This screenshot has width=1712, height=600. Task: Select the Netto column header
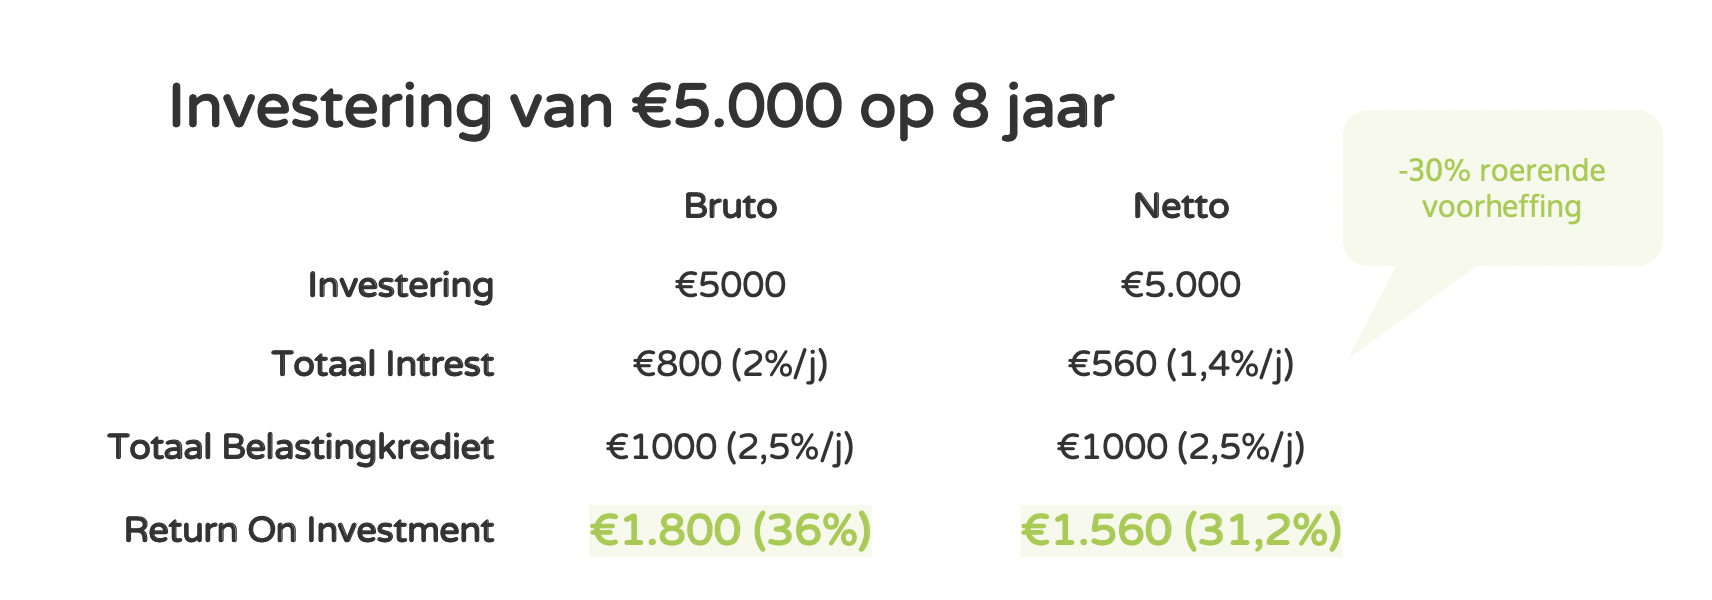[x=1181, y=206]
